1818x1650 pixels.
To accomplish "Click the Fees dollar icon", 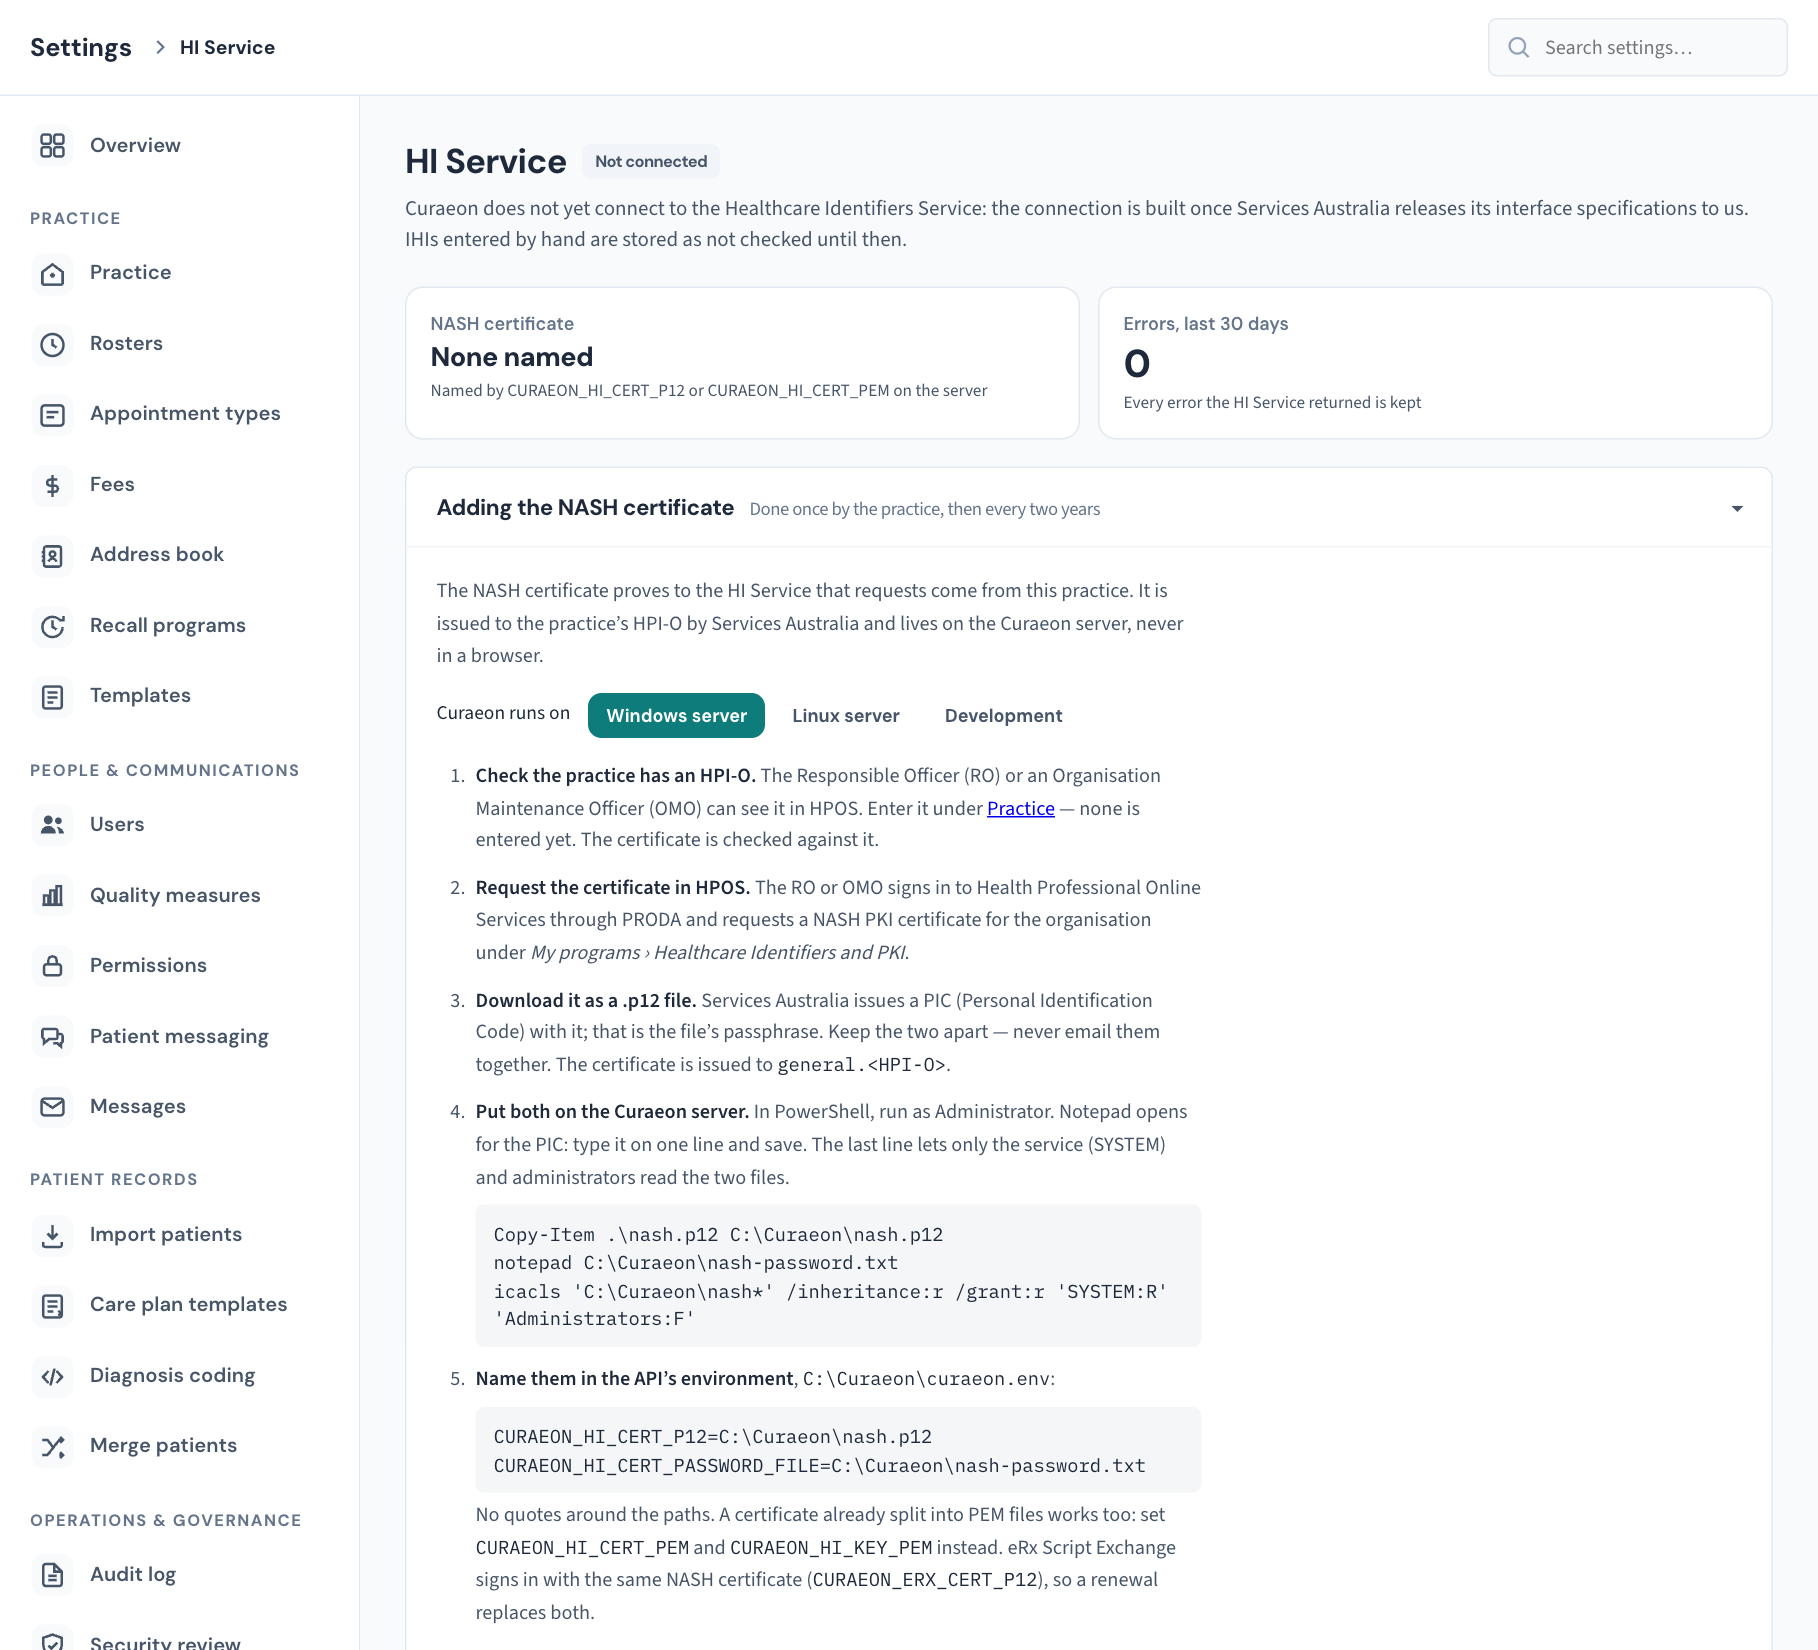I will (x=53, y=486).
